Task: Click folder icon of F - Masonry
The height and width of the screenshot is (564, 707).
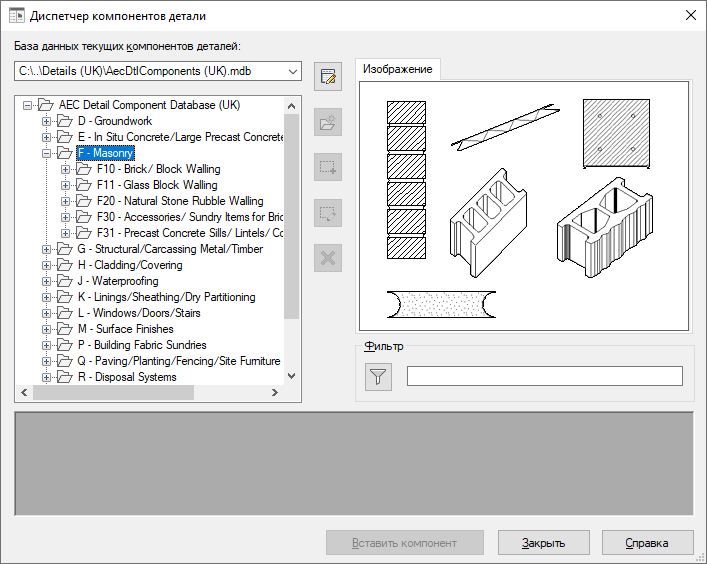Action: [65, 153]
